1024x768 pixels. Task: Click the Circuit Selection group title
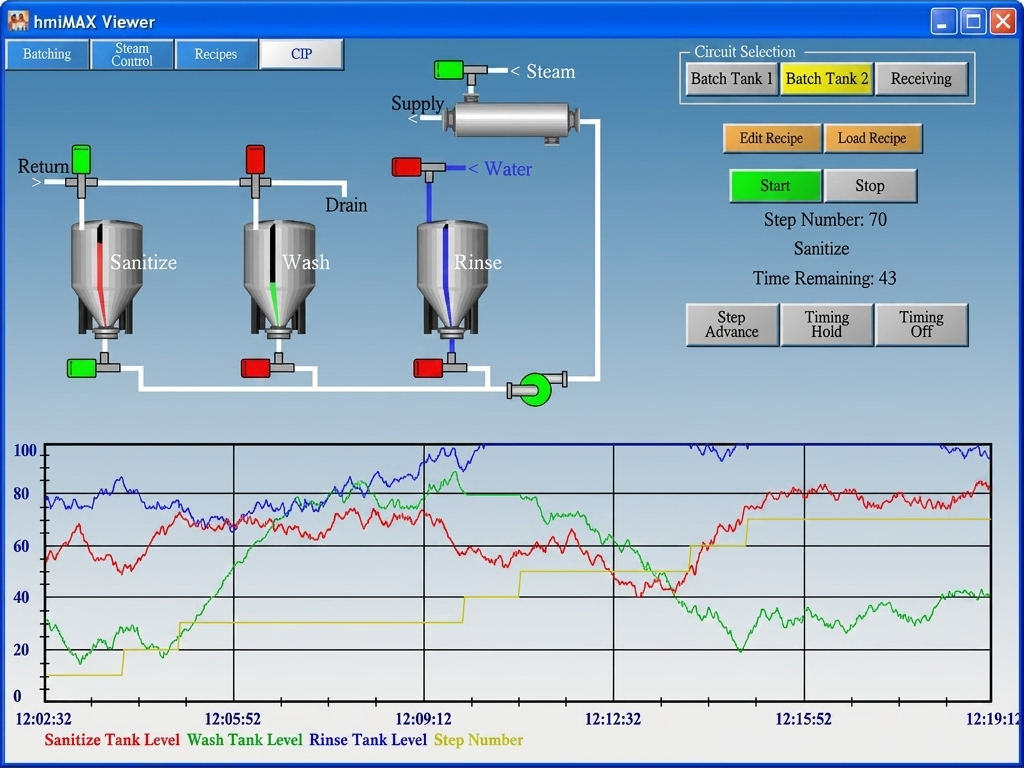[x=745, y=52]
